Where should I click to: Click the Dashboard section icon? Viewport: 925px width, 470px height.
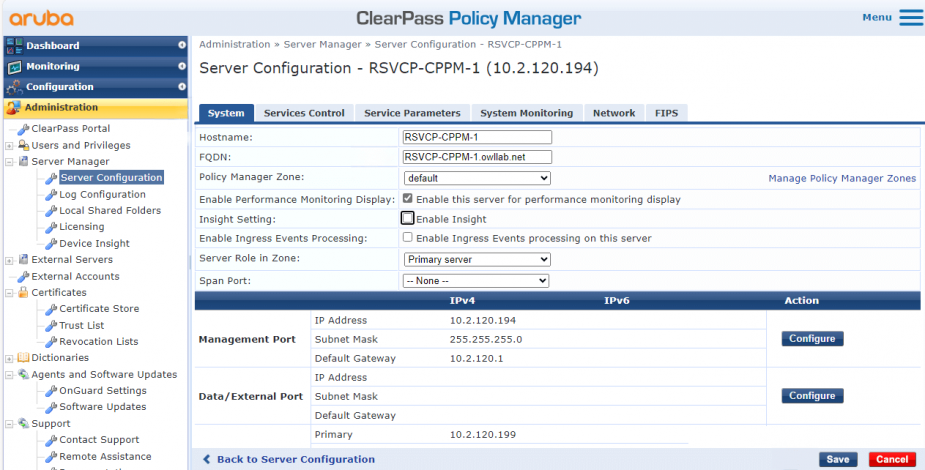click(x=14, y=45)
